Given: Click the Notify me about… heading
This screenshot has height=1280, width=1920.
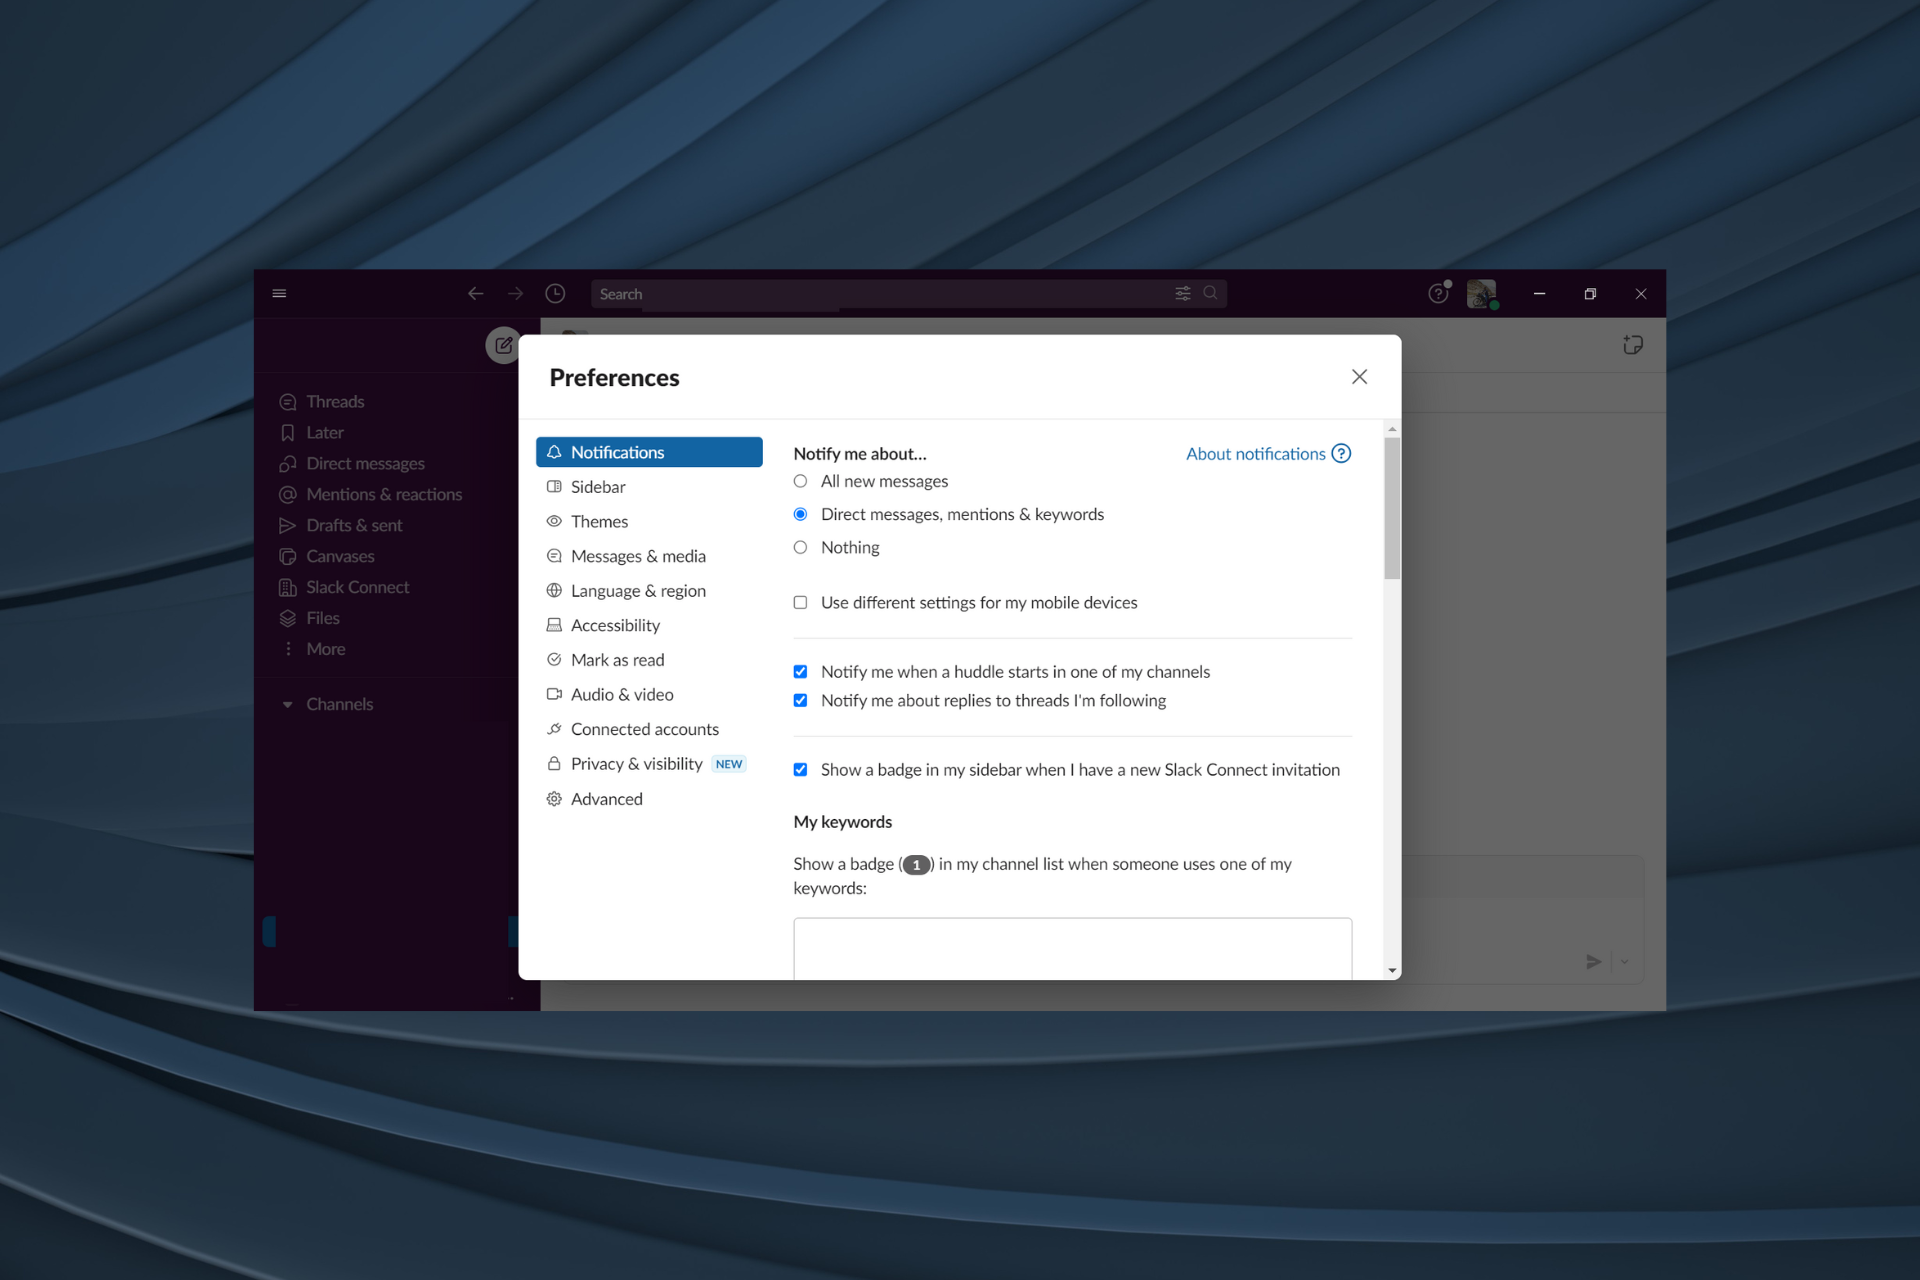Looking at the screenshot, I should [x=859, y=453].
